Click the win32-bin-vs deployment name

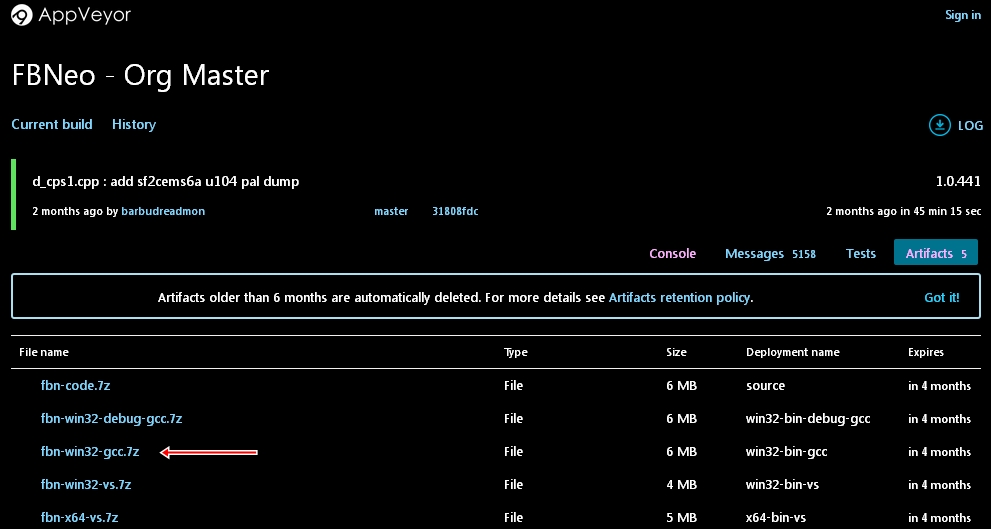(x=783, y=485)
